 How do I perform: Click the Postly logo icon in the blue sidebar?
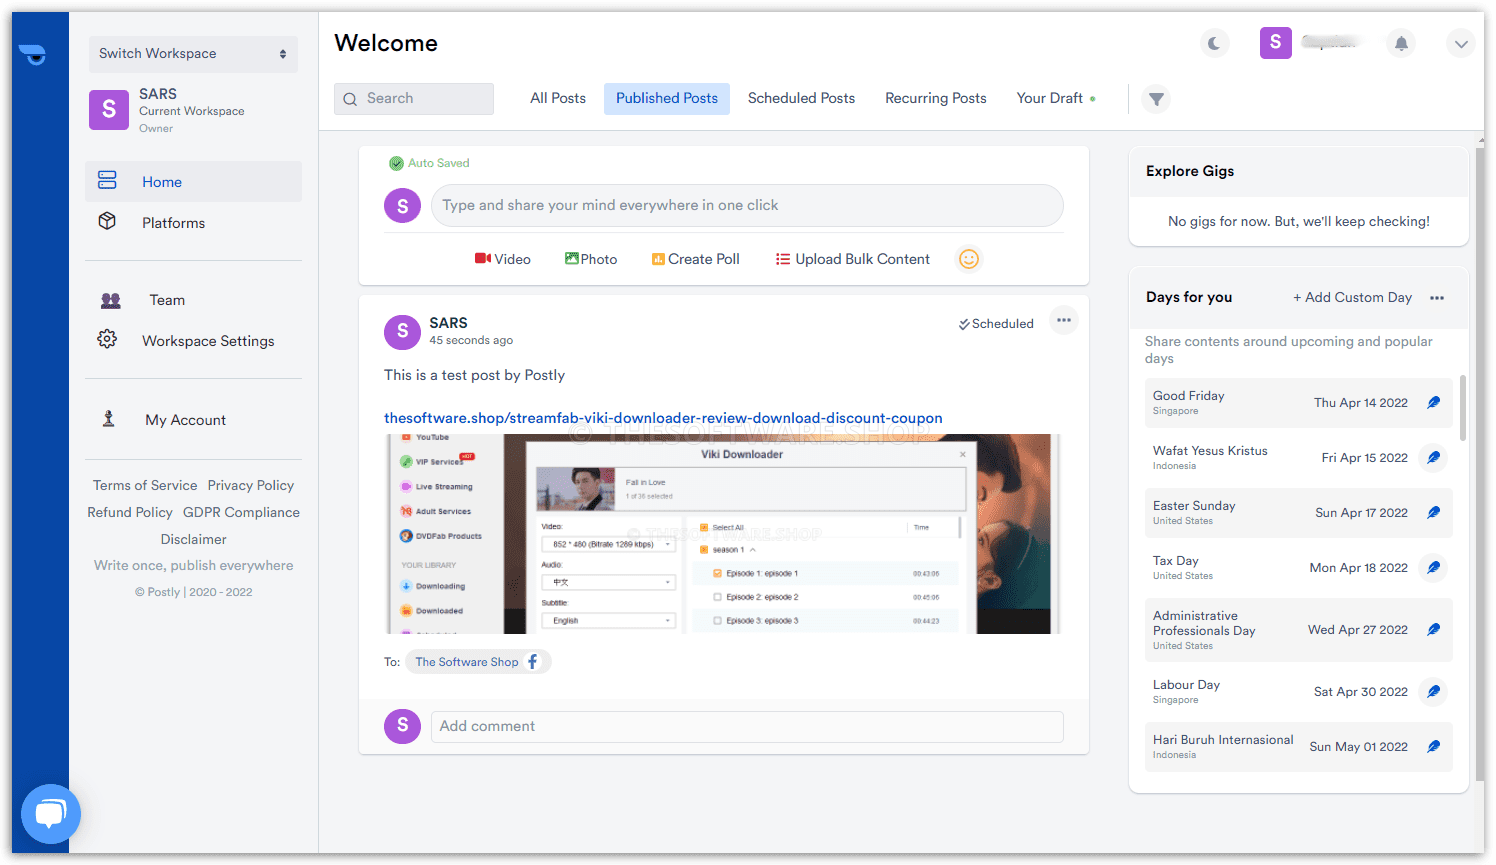33,55
